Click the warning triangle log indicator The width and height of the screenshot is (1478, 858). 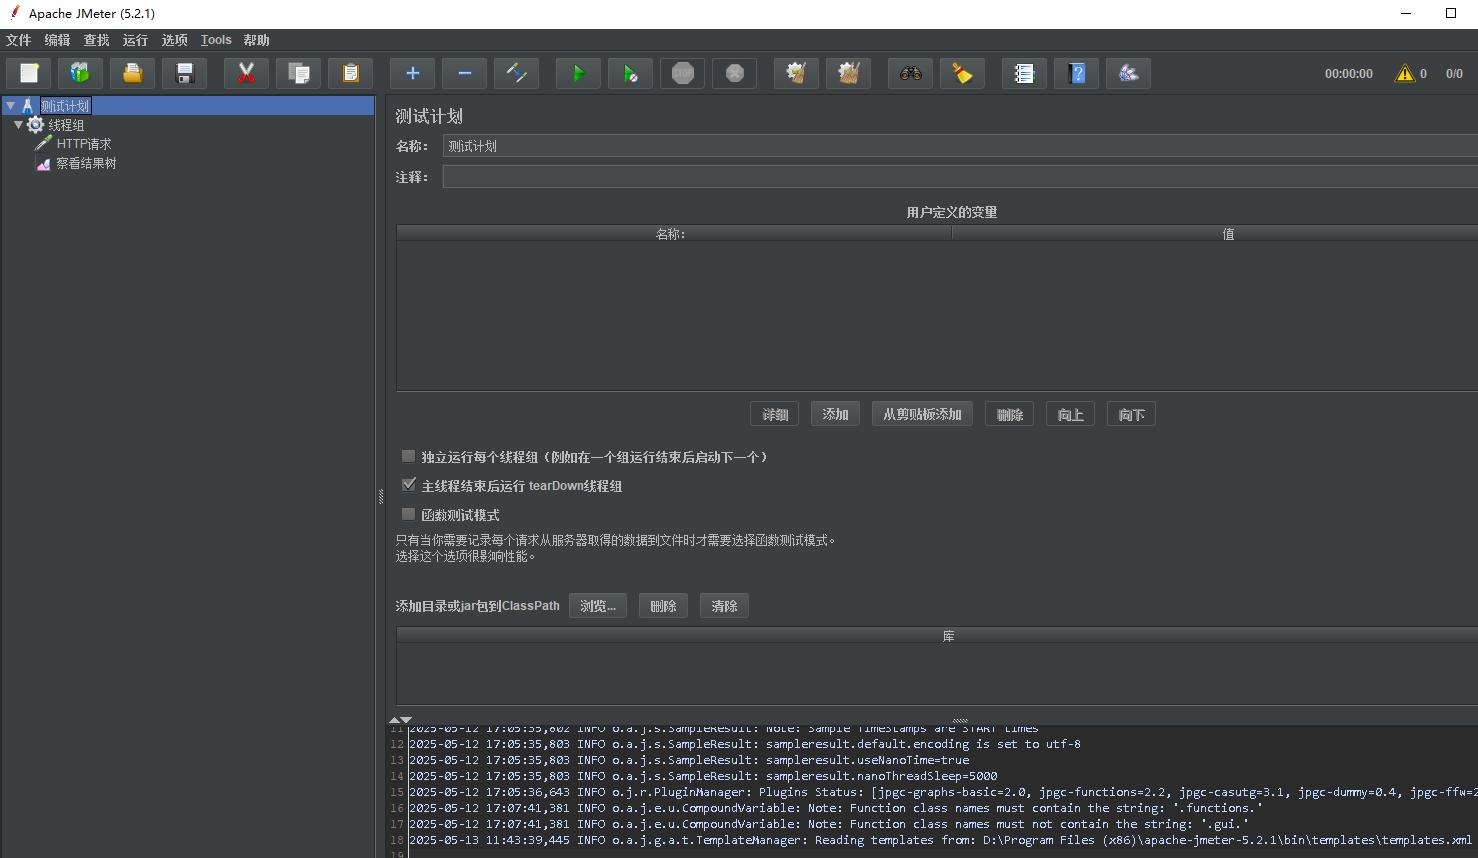[x=1405, y=73]
